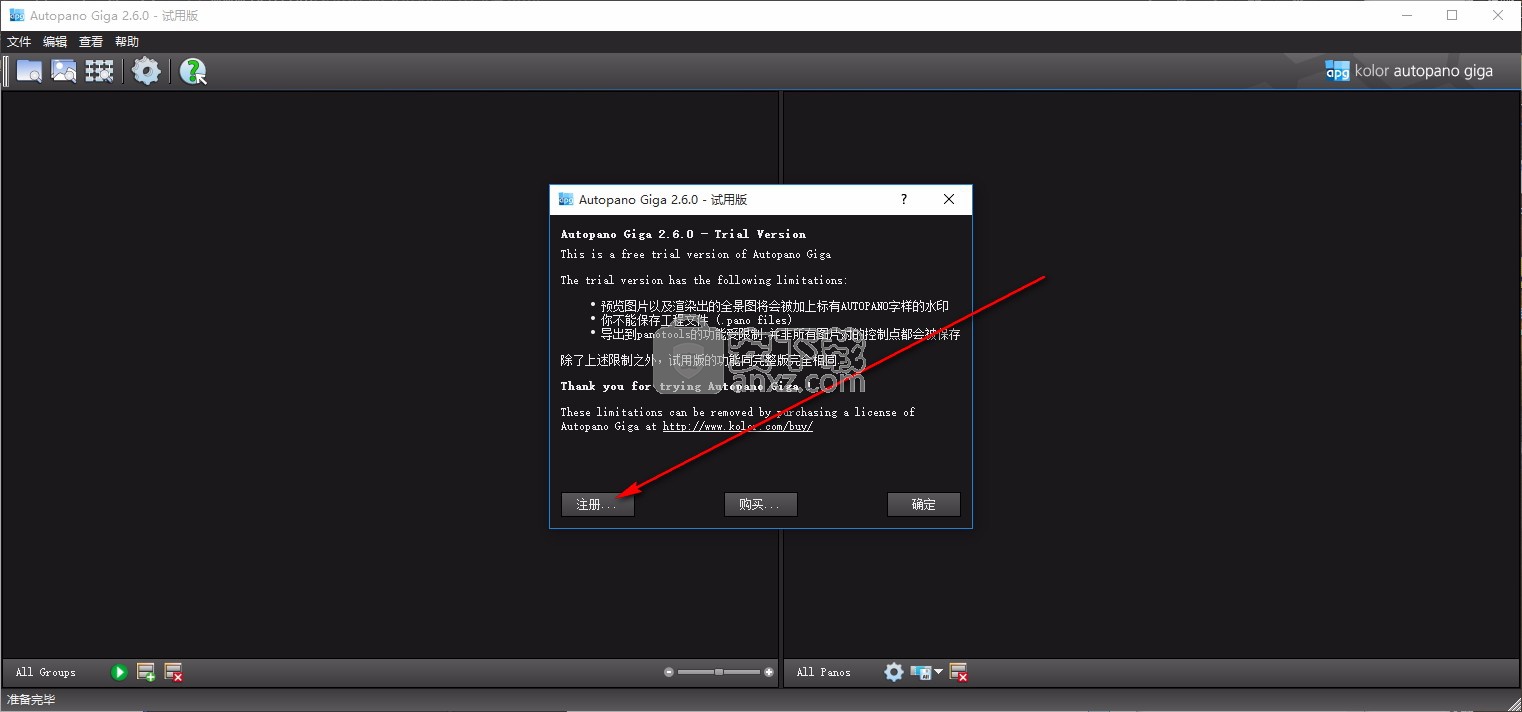This screenshot has height=712, width=1522.
Task: Click the zoom-in plus icon beside the slider
Action: [x=768, y=672]
